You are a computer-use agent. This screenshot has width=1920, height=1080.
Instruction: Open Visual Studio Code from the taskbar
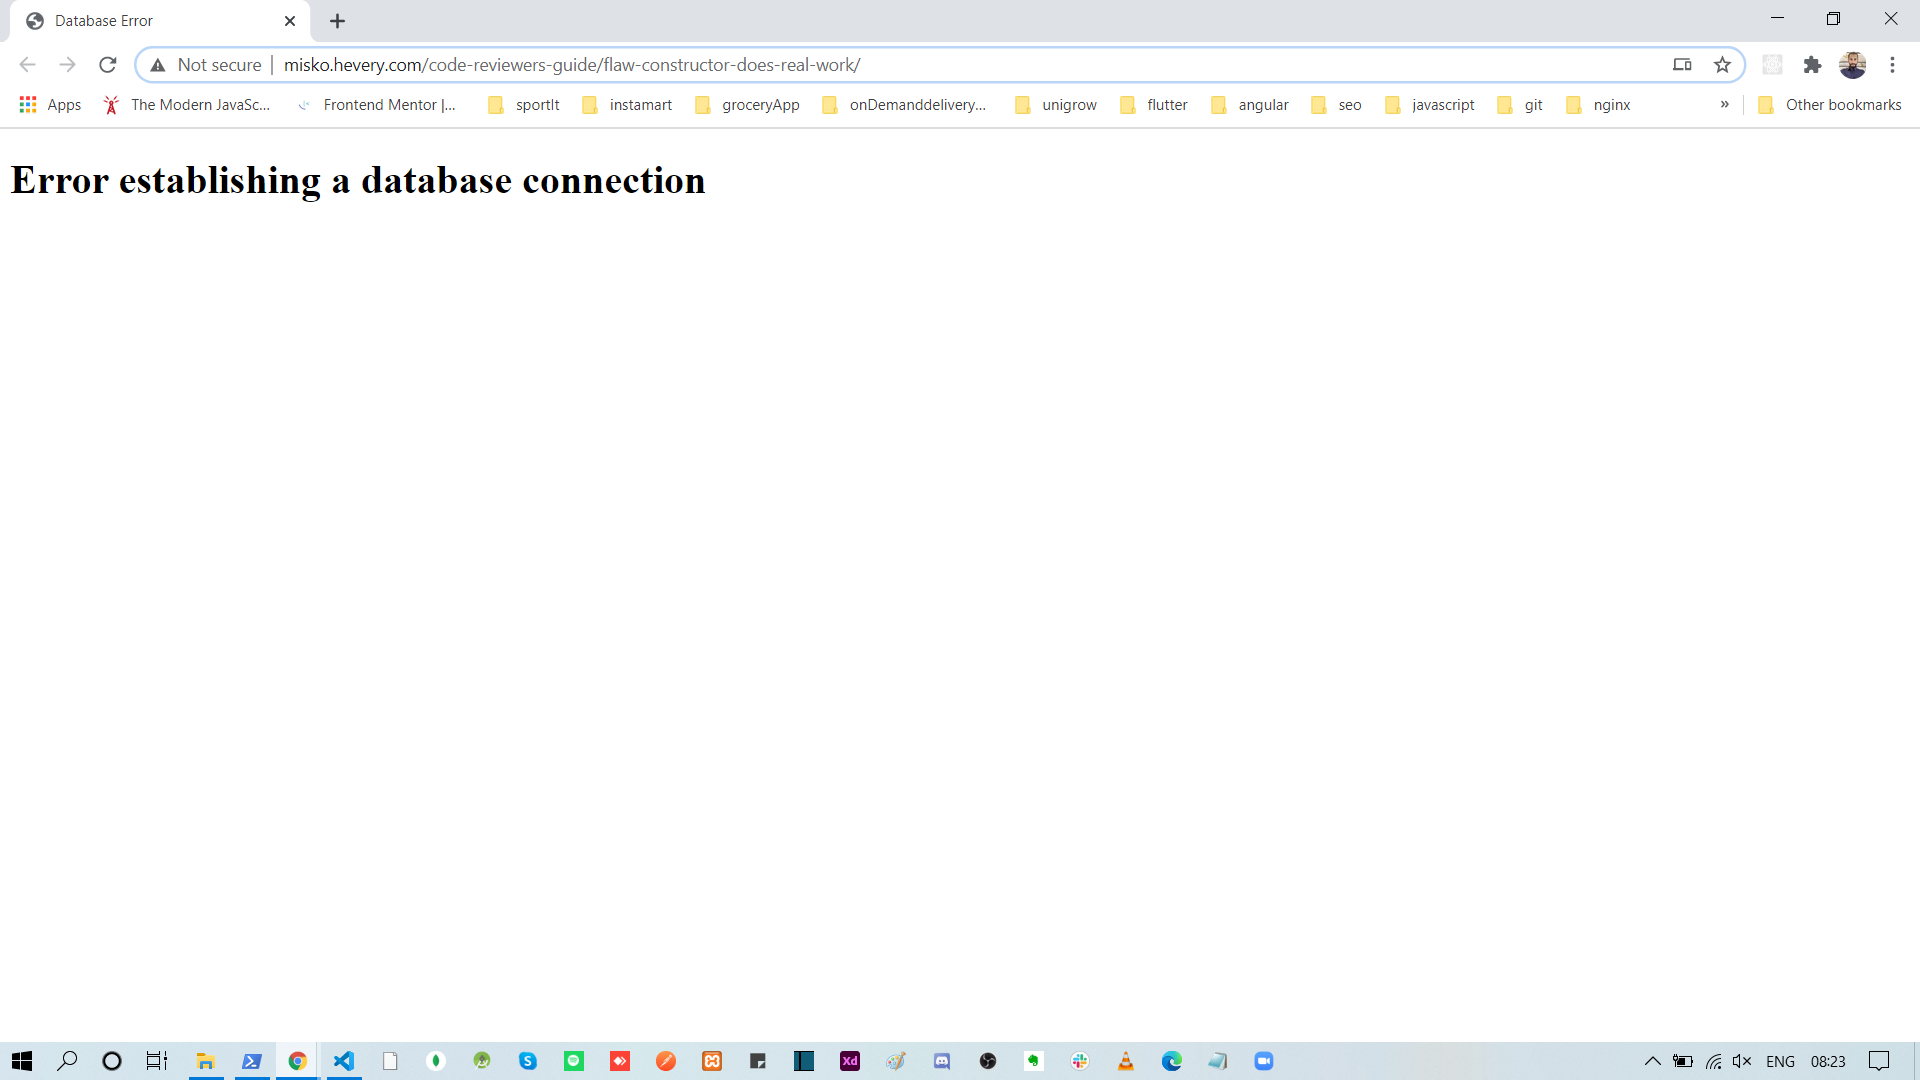point(344,1061)
